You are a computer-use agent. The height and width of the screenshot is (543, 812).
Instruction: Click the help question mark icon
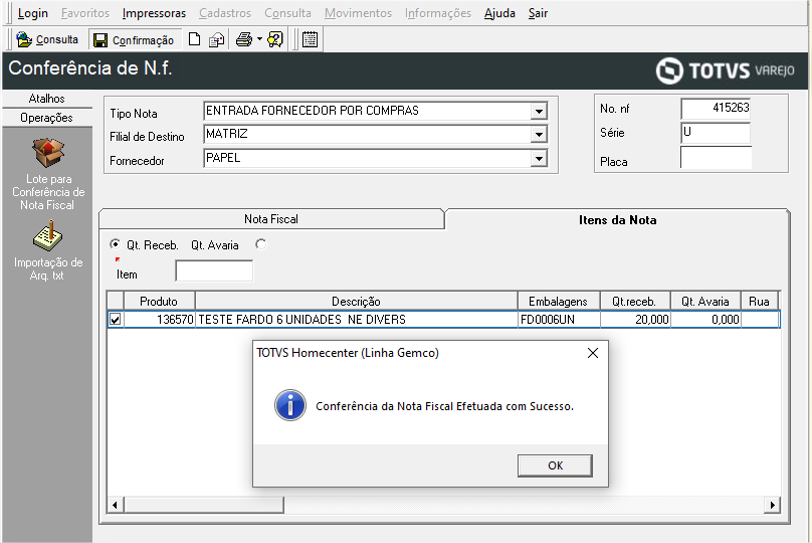tap(275, 39)
